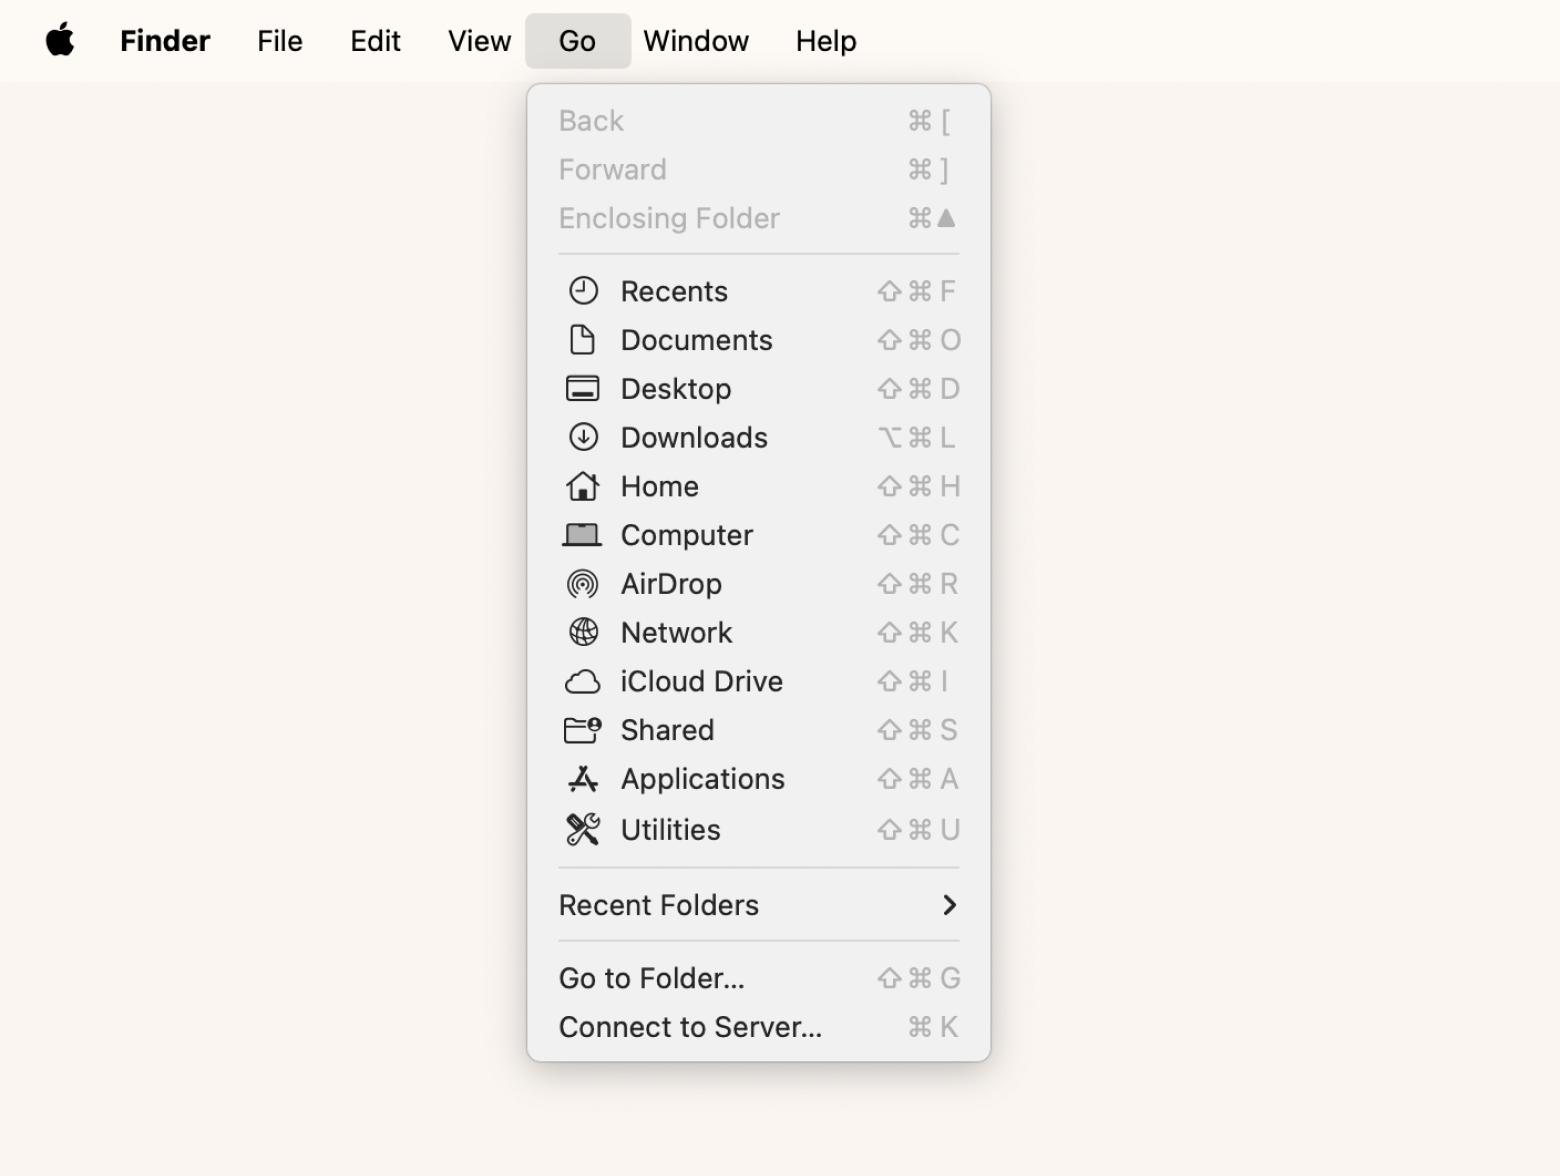Viewport: 1560px width, 1176px height.
Task: Open the File menu
Action: (x=280, y=41)
